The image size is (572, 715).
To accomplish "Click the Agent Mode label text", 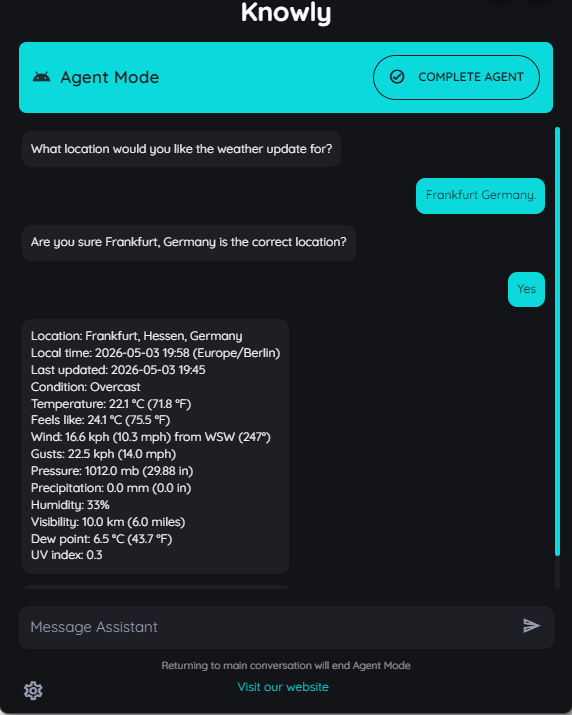I will [x=109, y=77].
